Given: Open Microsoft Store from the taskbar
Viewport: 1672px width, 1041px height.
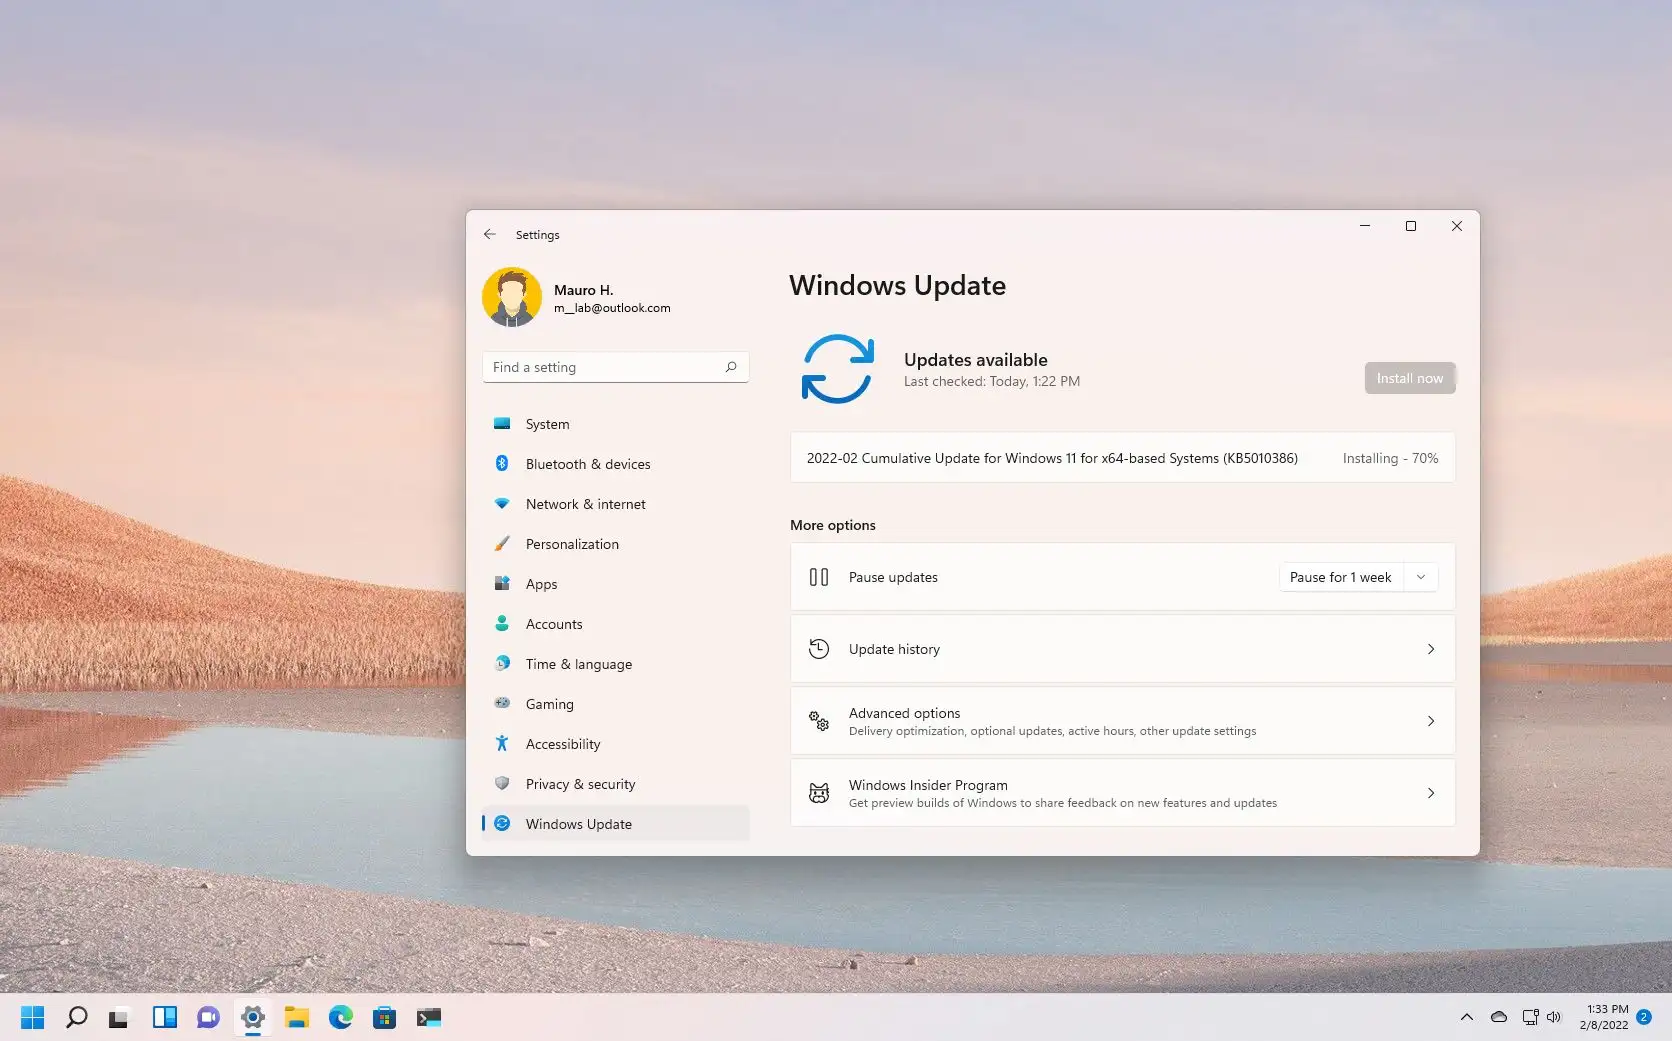Looking at the screenshot, I should point(384,1017).
